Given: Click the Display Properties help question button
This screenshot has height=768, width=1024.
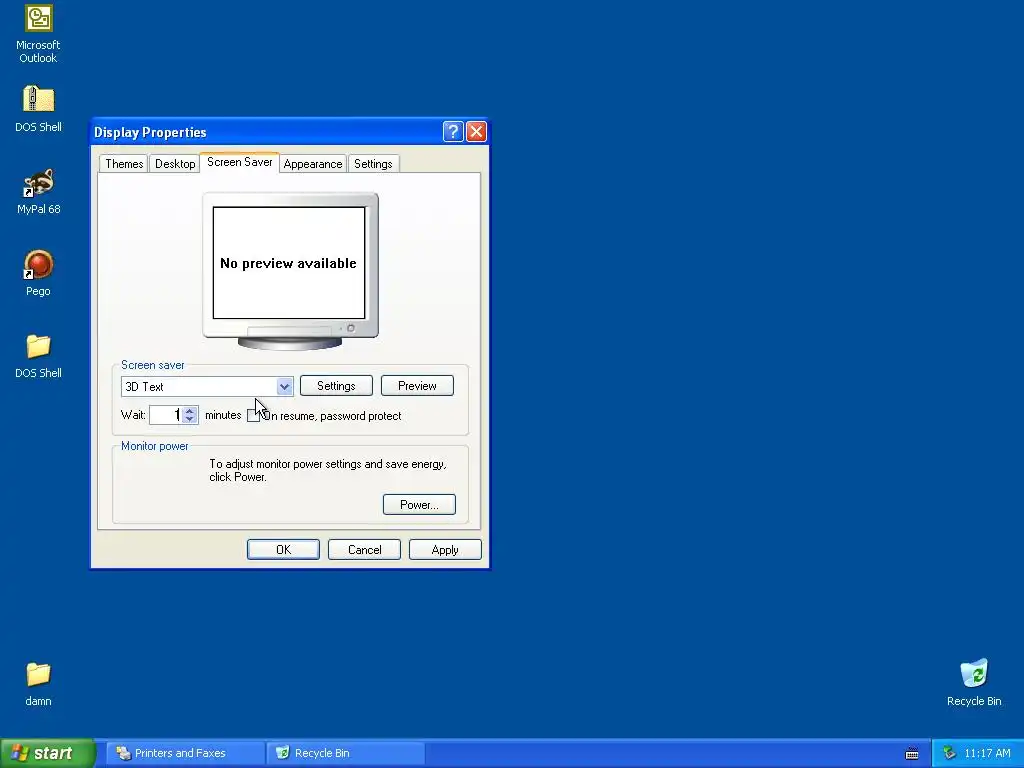Looking at the screenshot, I should [x=453, y=132].
